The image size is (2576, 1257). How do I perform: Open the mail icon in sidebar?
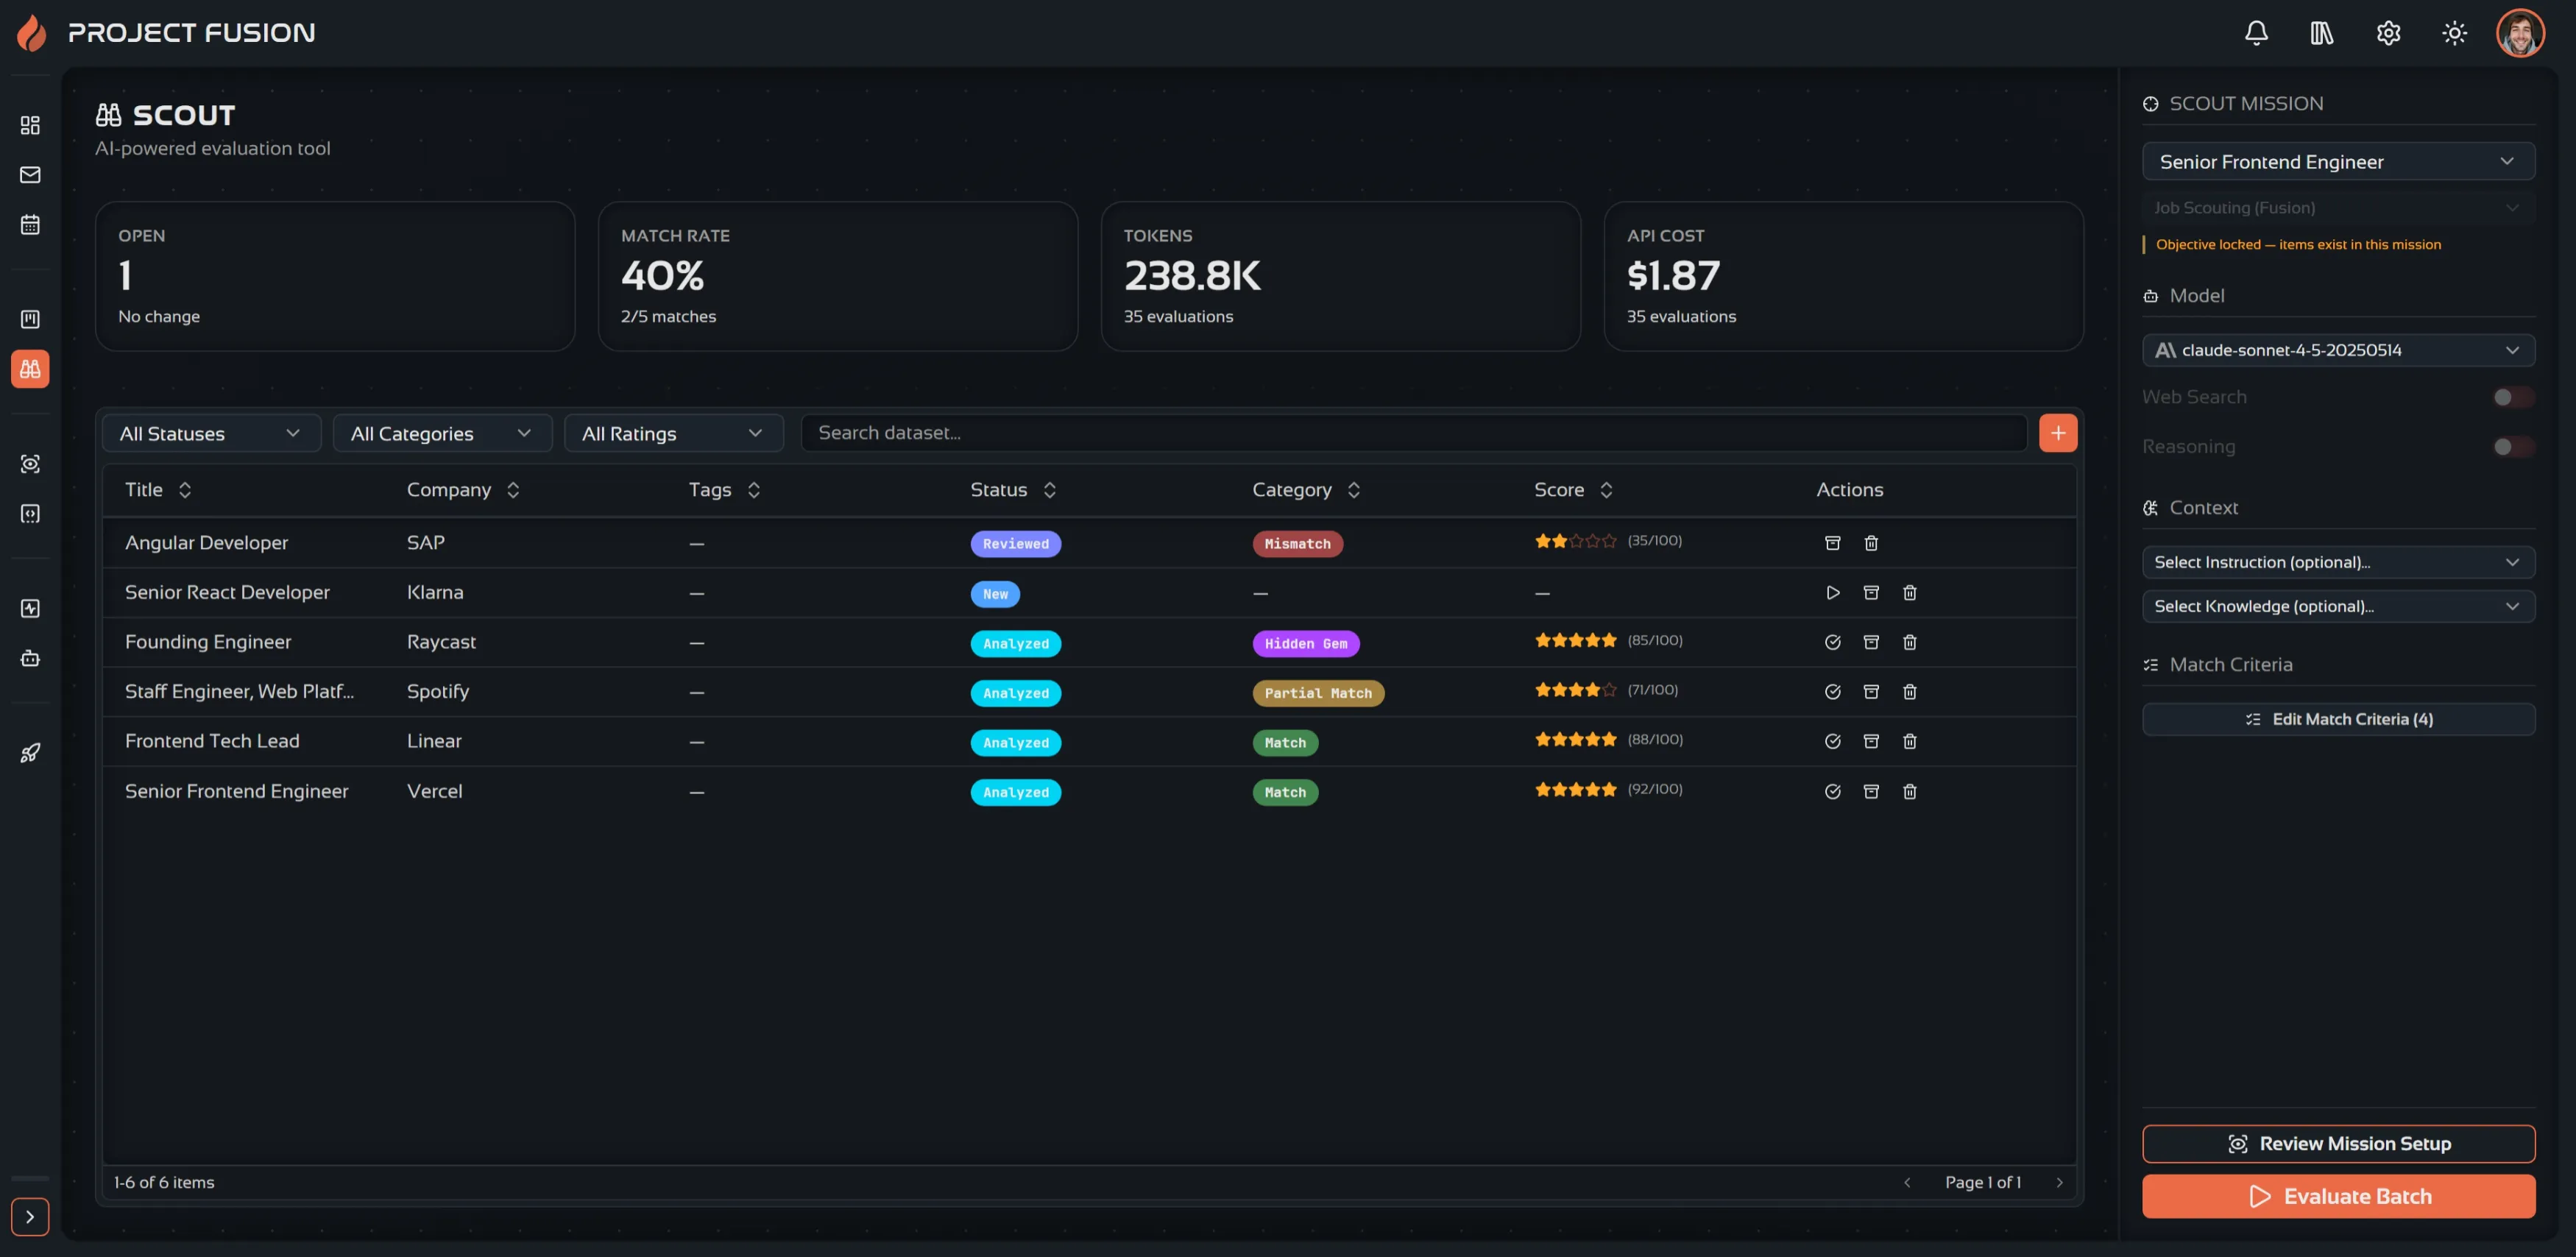coord(30,175)
